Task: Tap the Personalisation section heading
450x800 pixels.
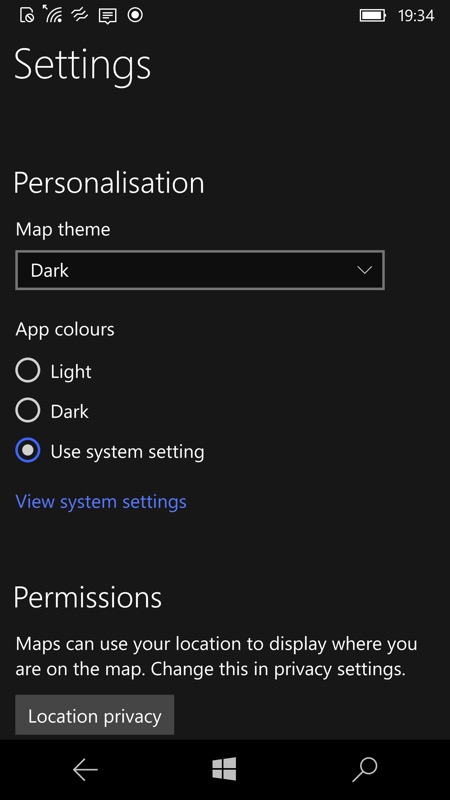Action: (109, 183)
